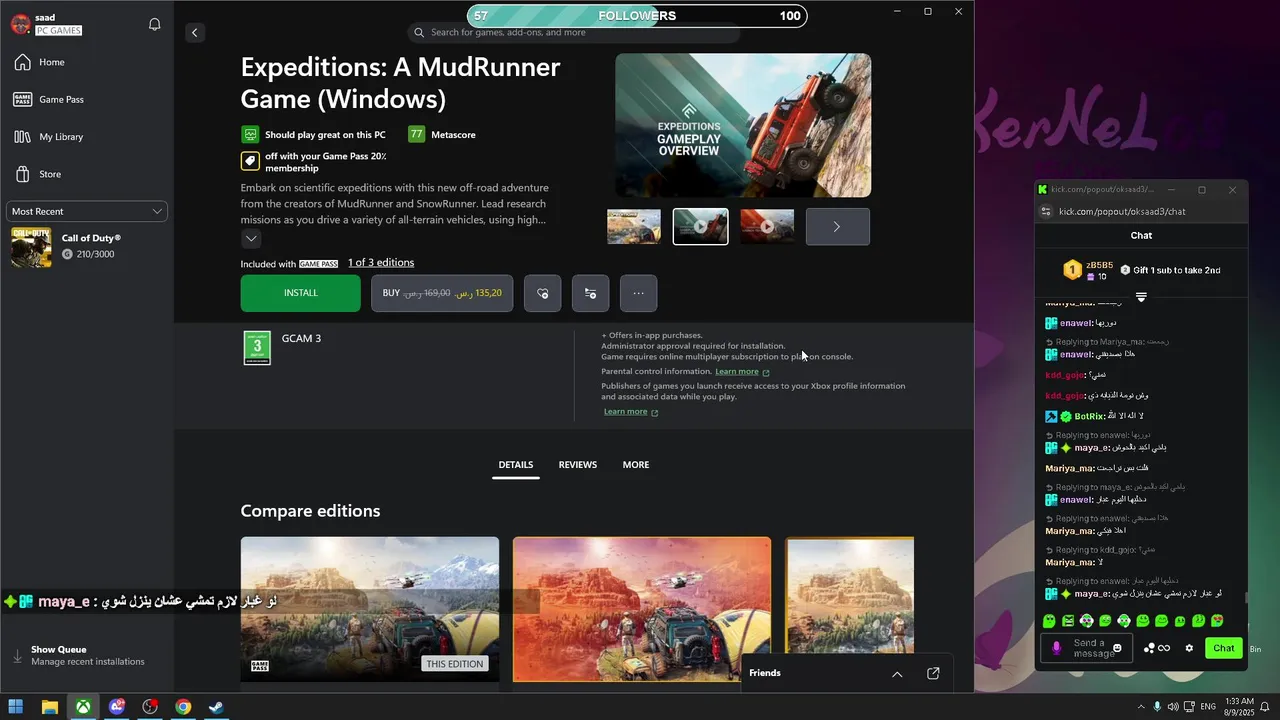Open the Windows Start menu

coord(16,707)
